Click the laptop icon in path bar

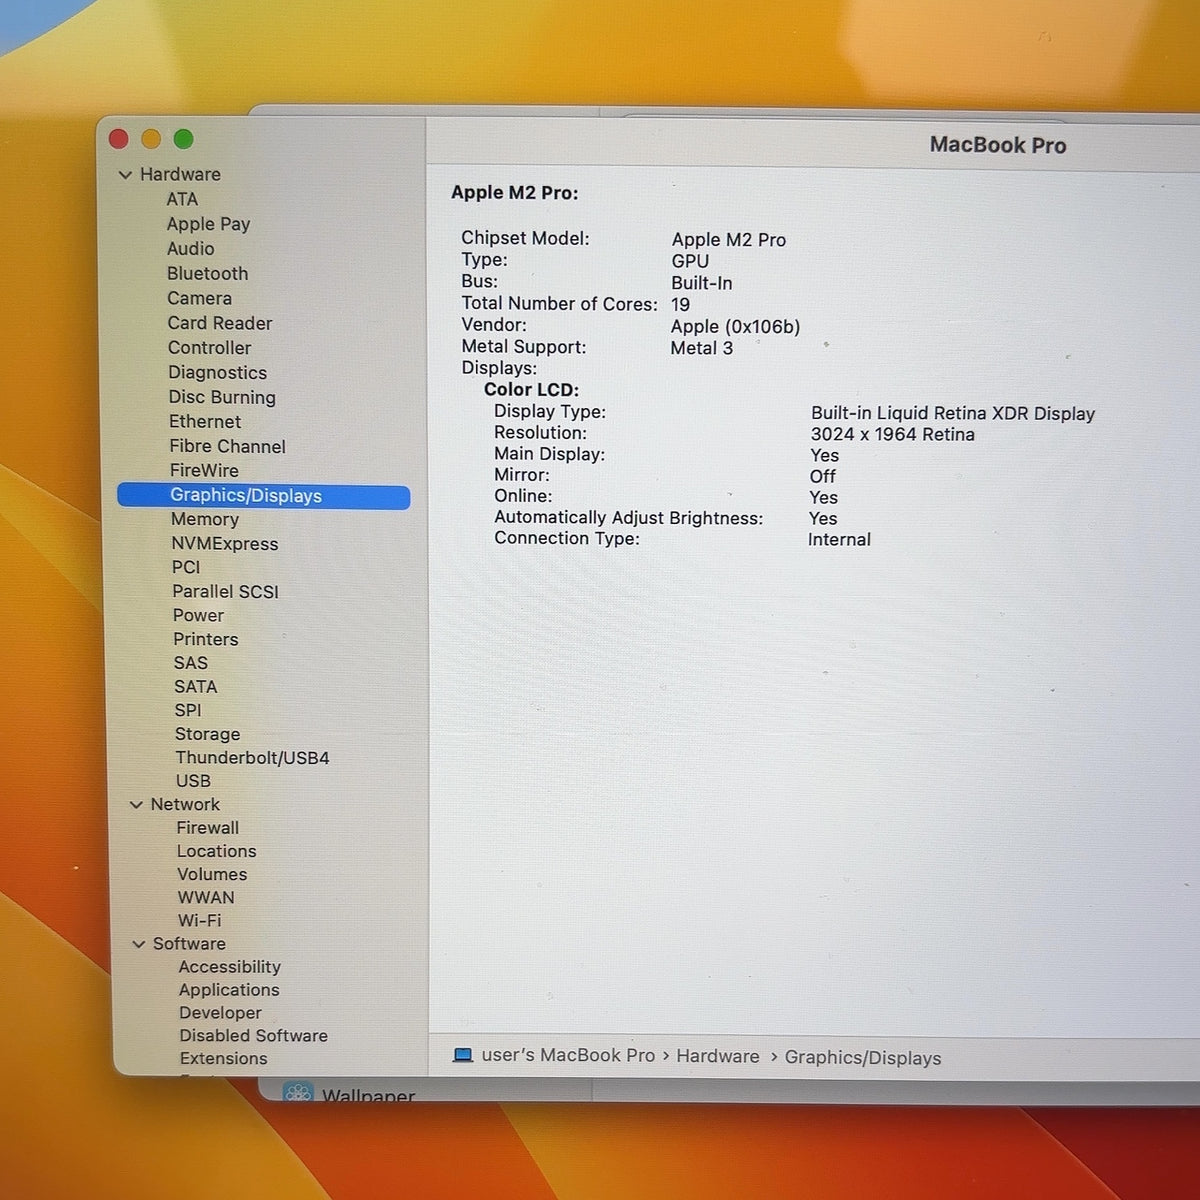pyautogui.click(x=462, y=1055)
